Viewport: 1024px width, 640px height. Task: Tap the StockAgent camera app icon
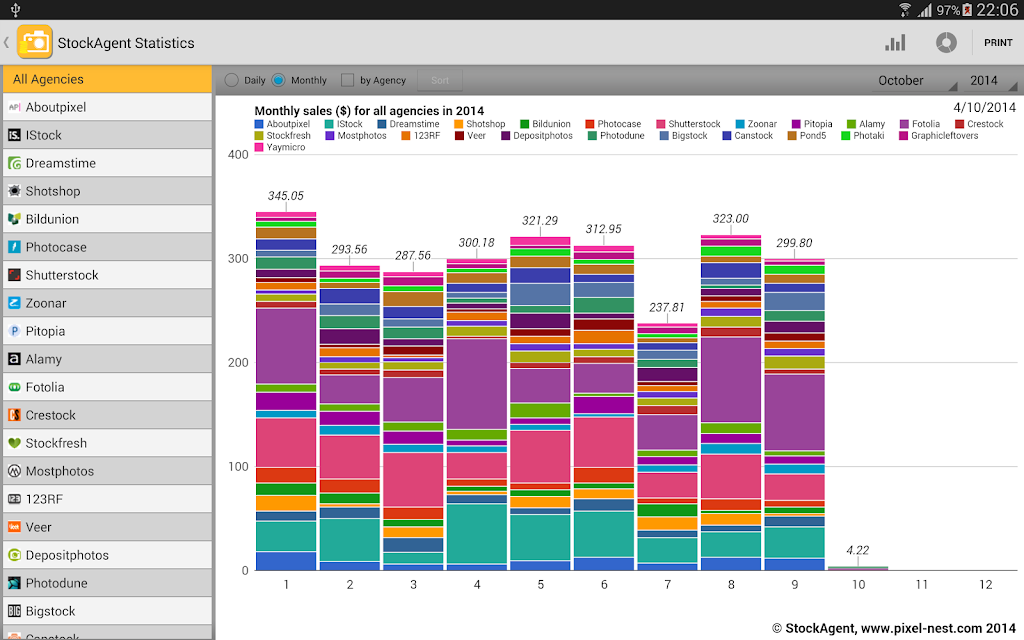click(x=35, y=42)
